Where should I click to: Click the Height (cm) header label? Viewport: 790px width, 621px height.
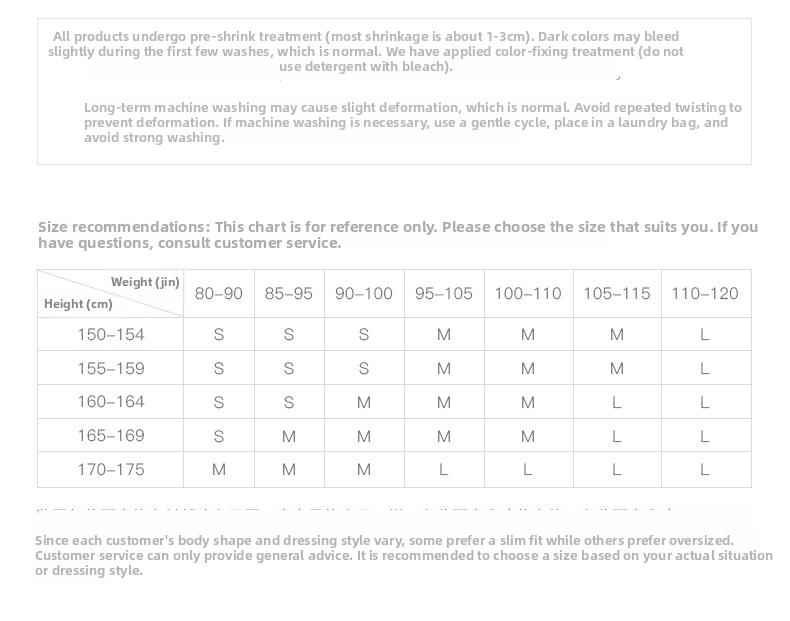(78, 304)
